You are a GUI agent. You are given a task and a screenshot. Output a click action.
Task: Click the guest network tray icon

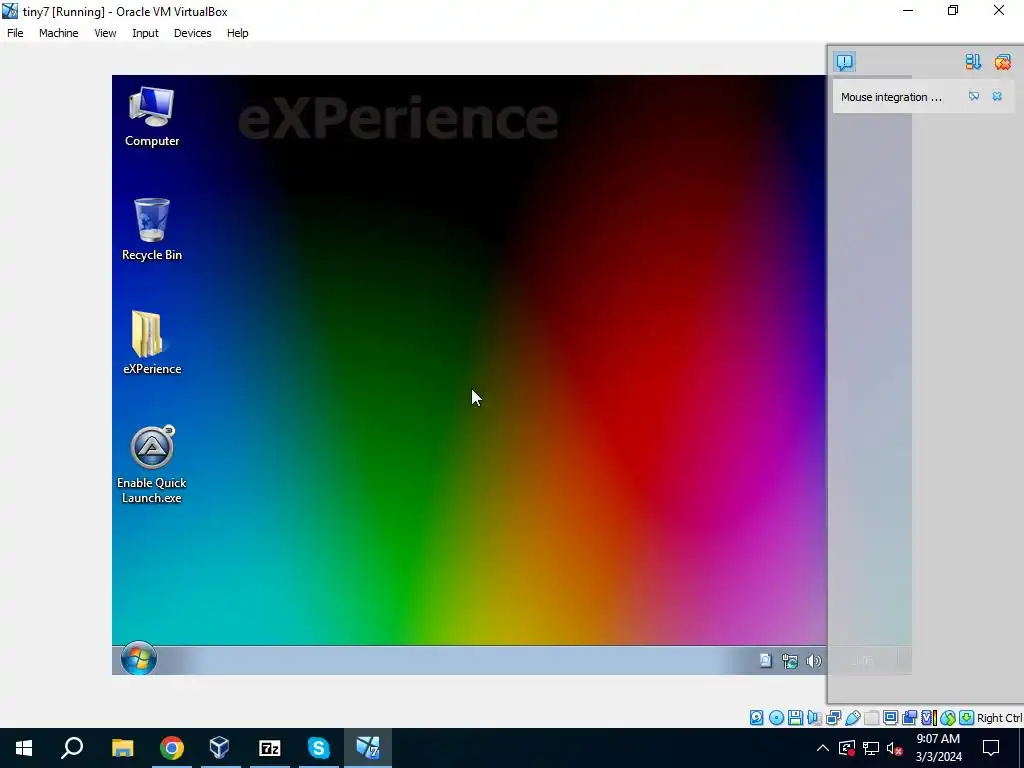[790, 661]
